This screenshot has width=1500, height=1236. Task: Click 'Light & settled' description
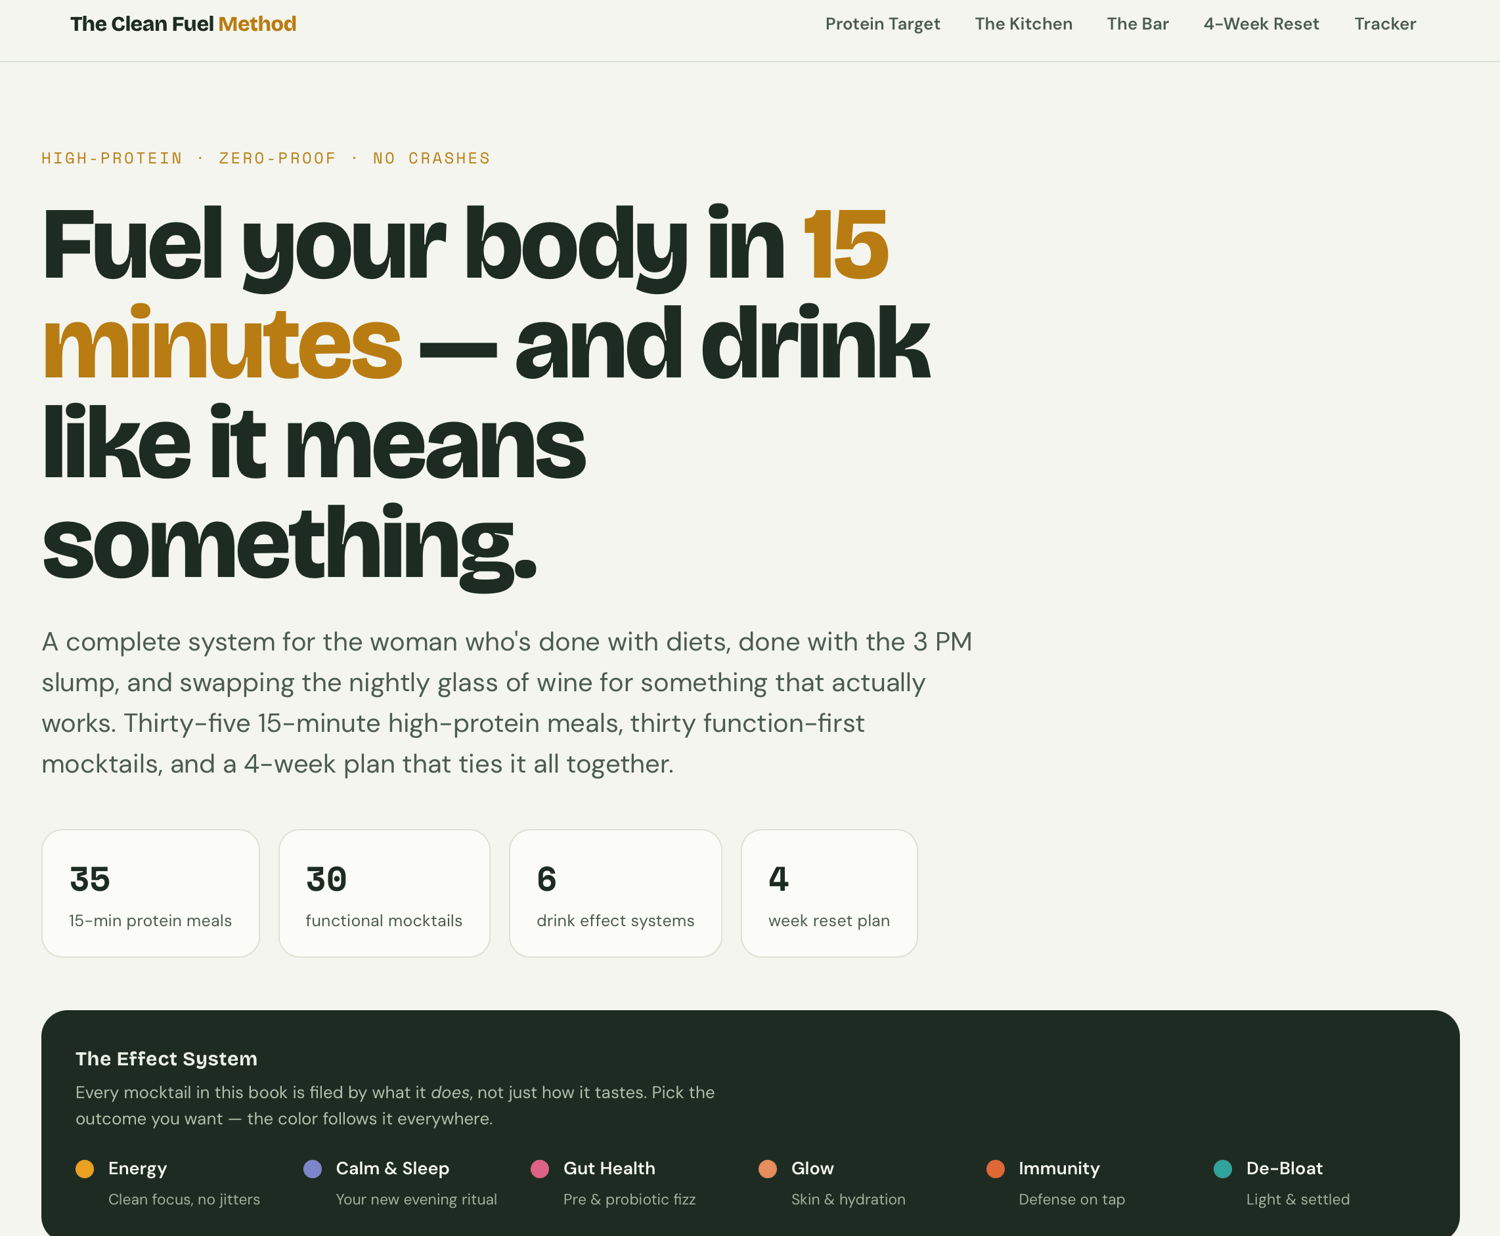pyautogui.click(x=1298, y=1199)
